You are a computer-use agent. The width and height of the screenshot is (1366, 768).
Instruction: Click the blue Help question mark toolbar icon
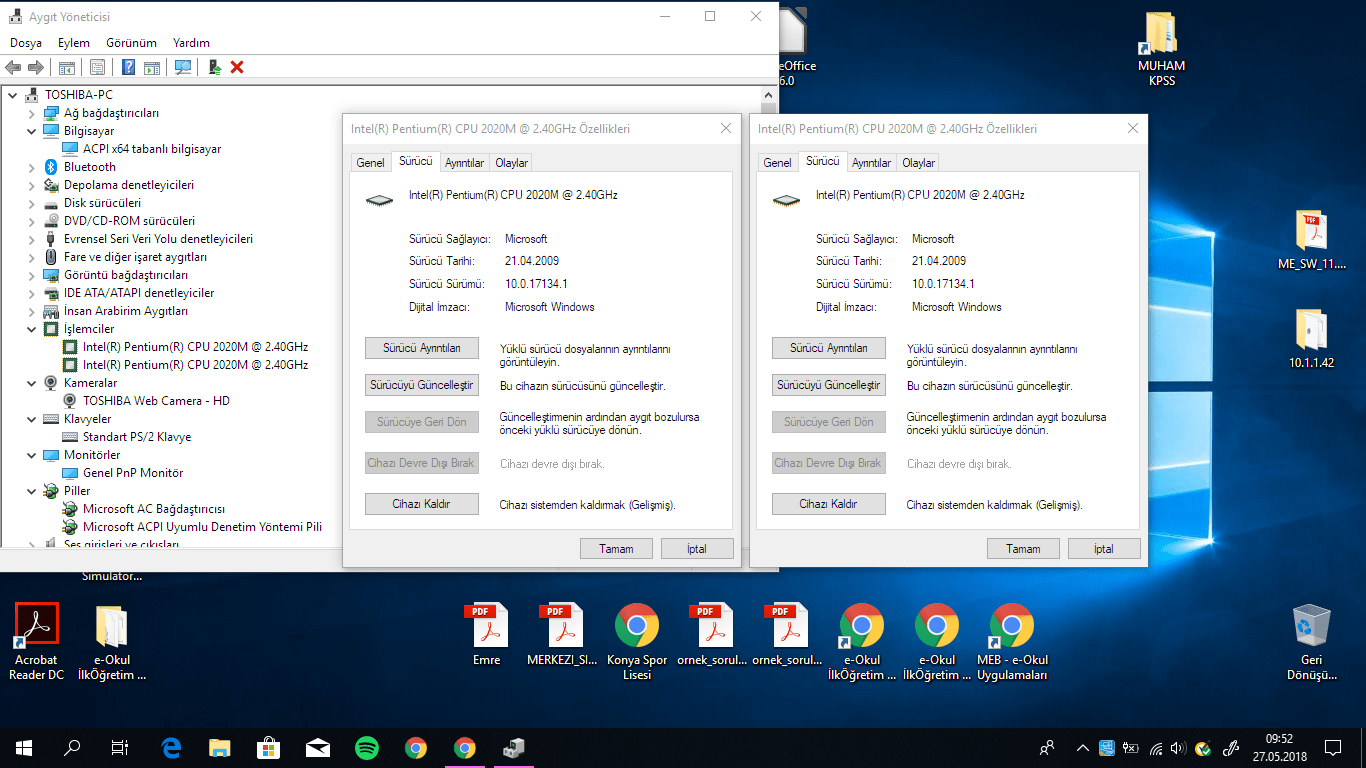[x=128, y=67]
